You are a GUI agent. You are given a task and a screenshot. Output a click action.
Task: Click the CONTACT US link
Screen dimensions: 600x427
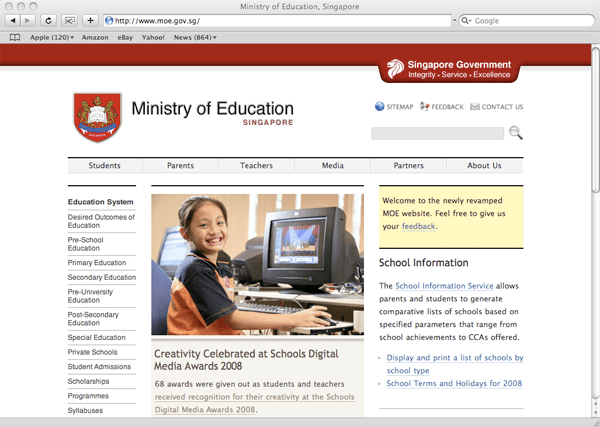(x=502, y=107)
